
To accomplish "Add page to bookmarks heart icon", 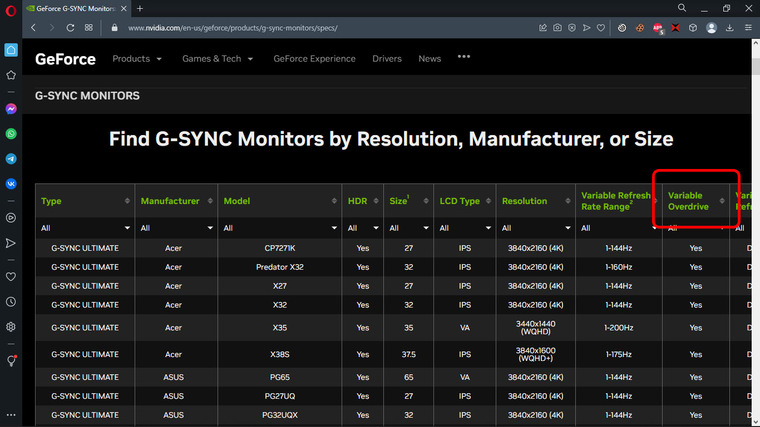I will pyautogui.click(x=601, y=28).
